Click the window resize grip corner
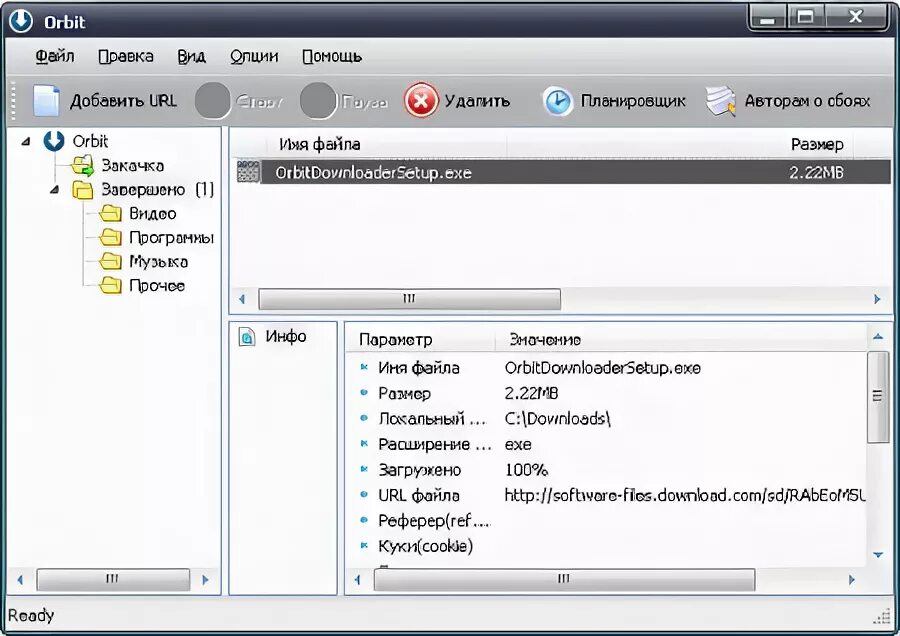Viewport: 900px width, 636px height. coord(881,616)
